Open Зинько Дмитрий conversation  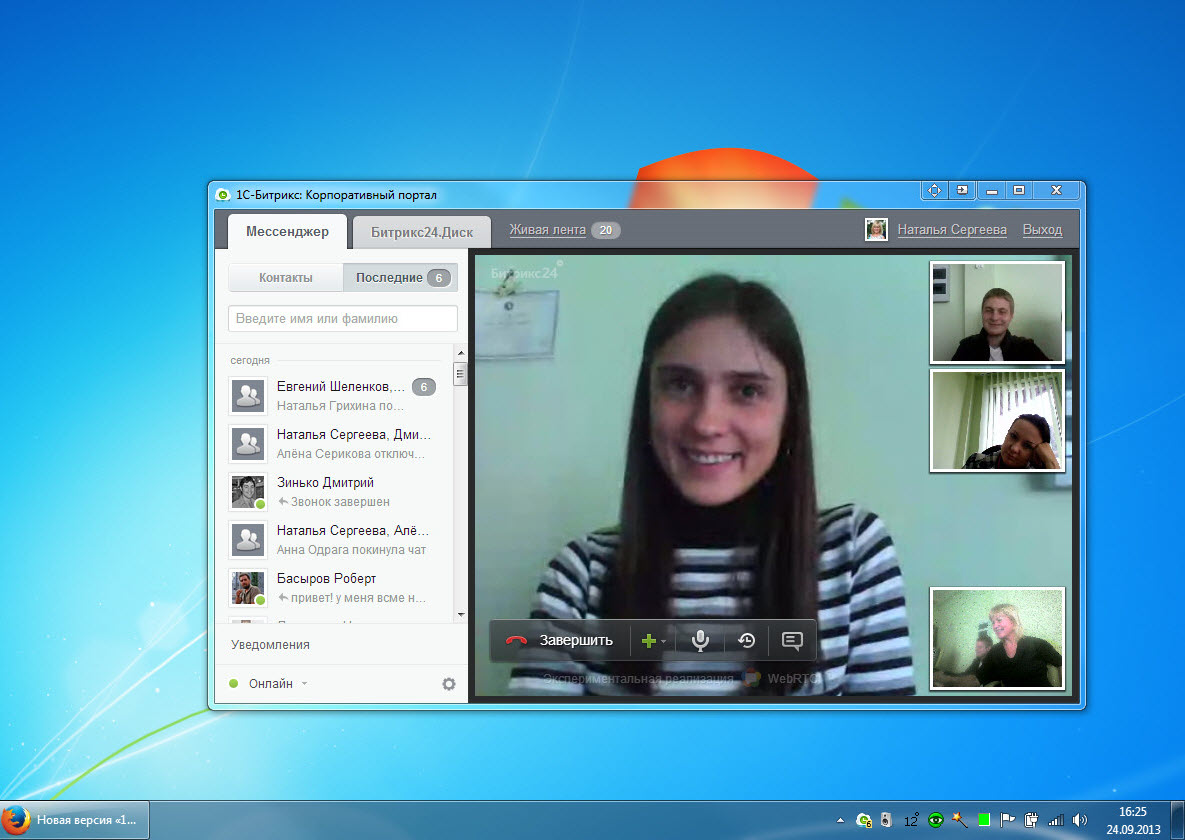336,491
